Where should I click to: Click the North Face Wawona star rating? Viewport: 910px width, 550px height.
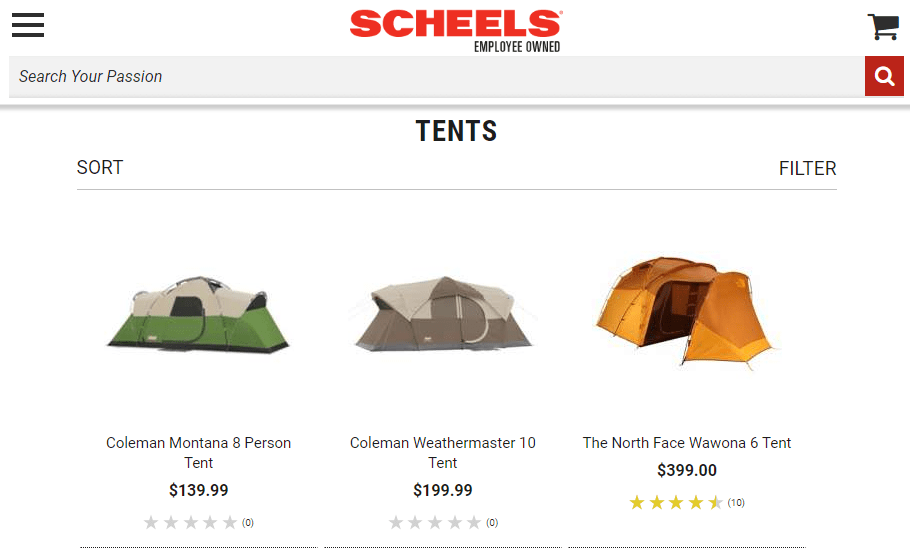[x=676, y=502]
